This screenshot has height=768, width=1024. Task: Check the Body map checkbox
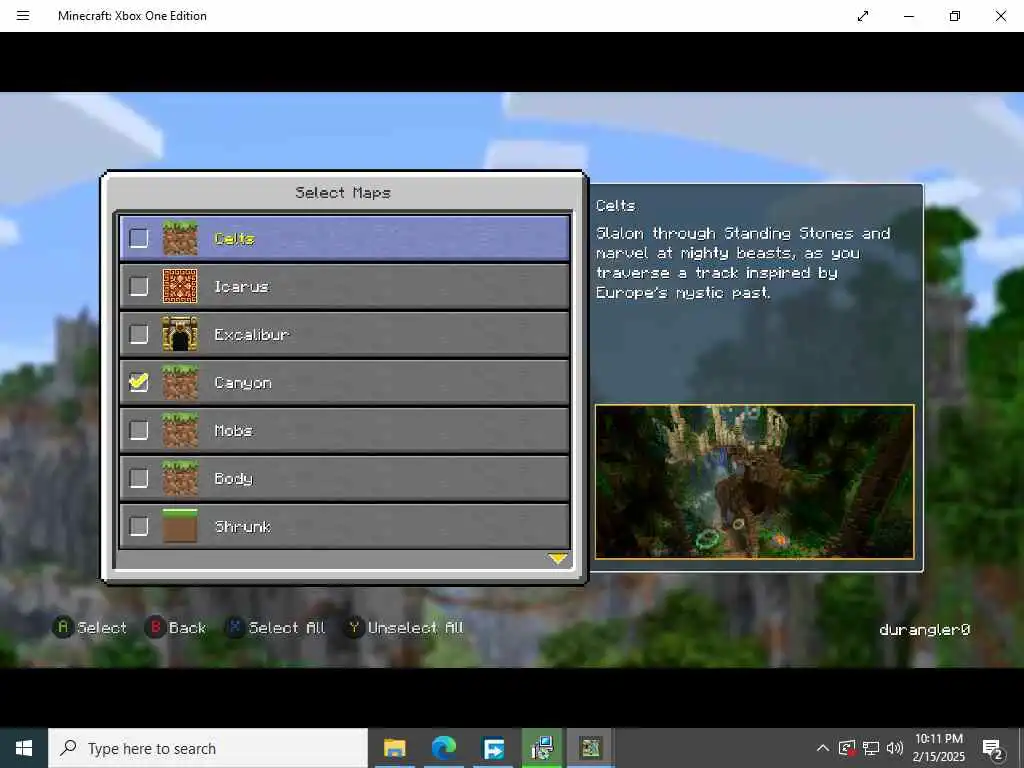coord(138,478)
